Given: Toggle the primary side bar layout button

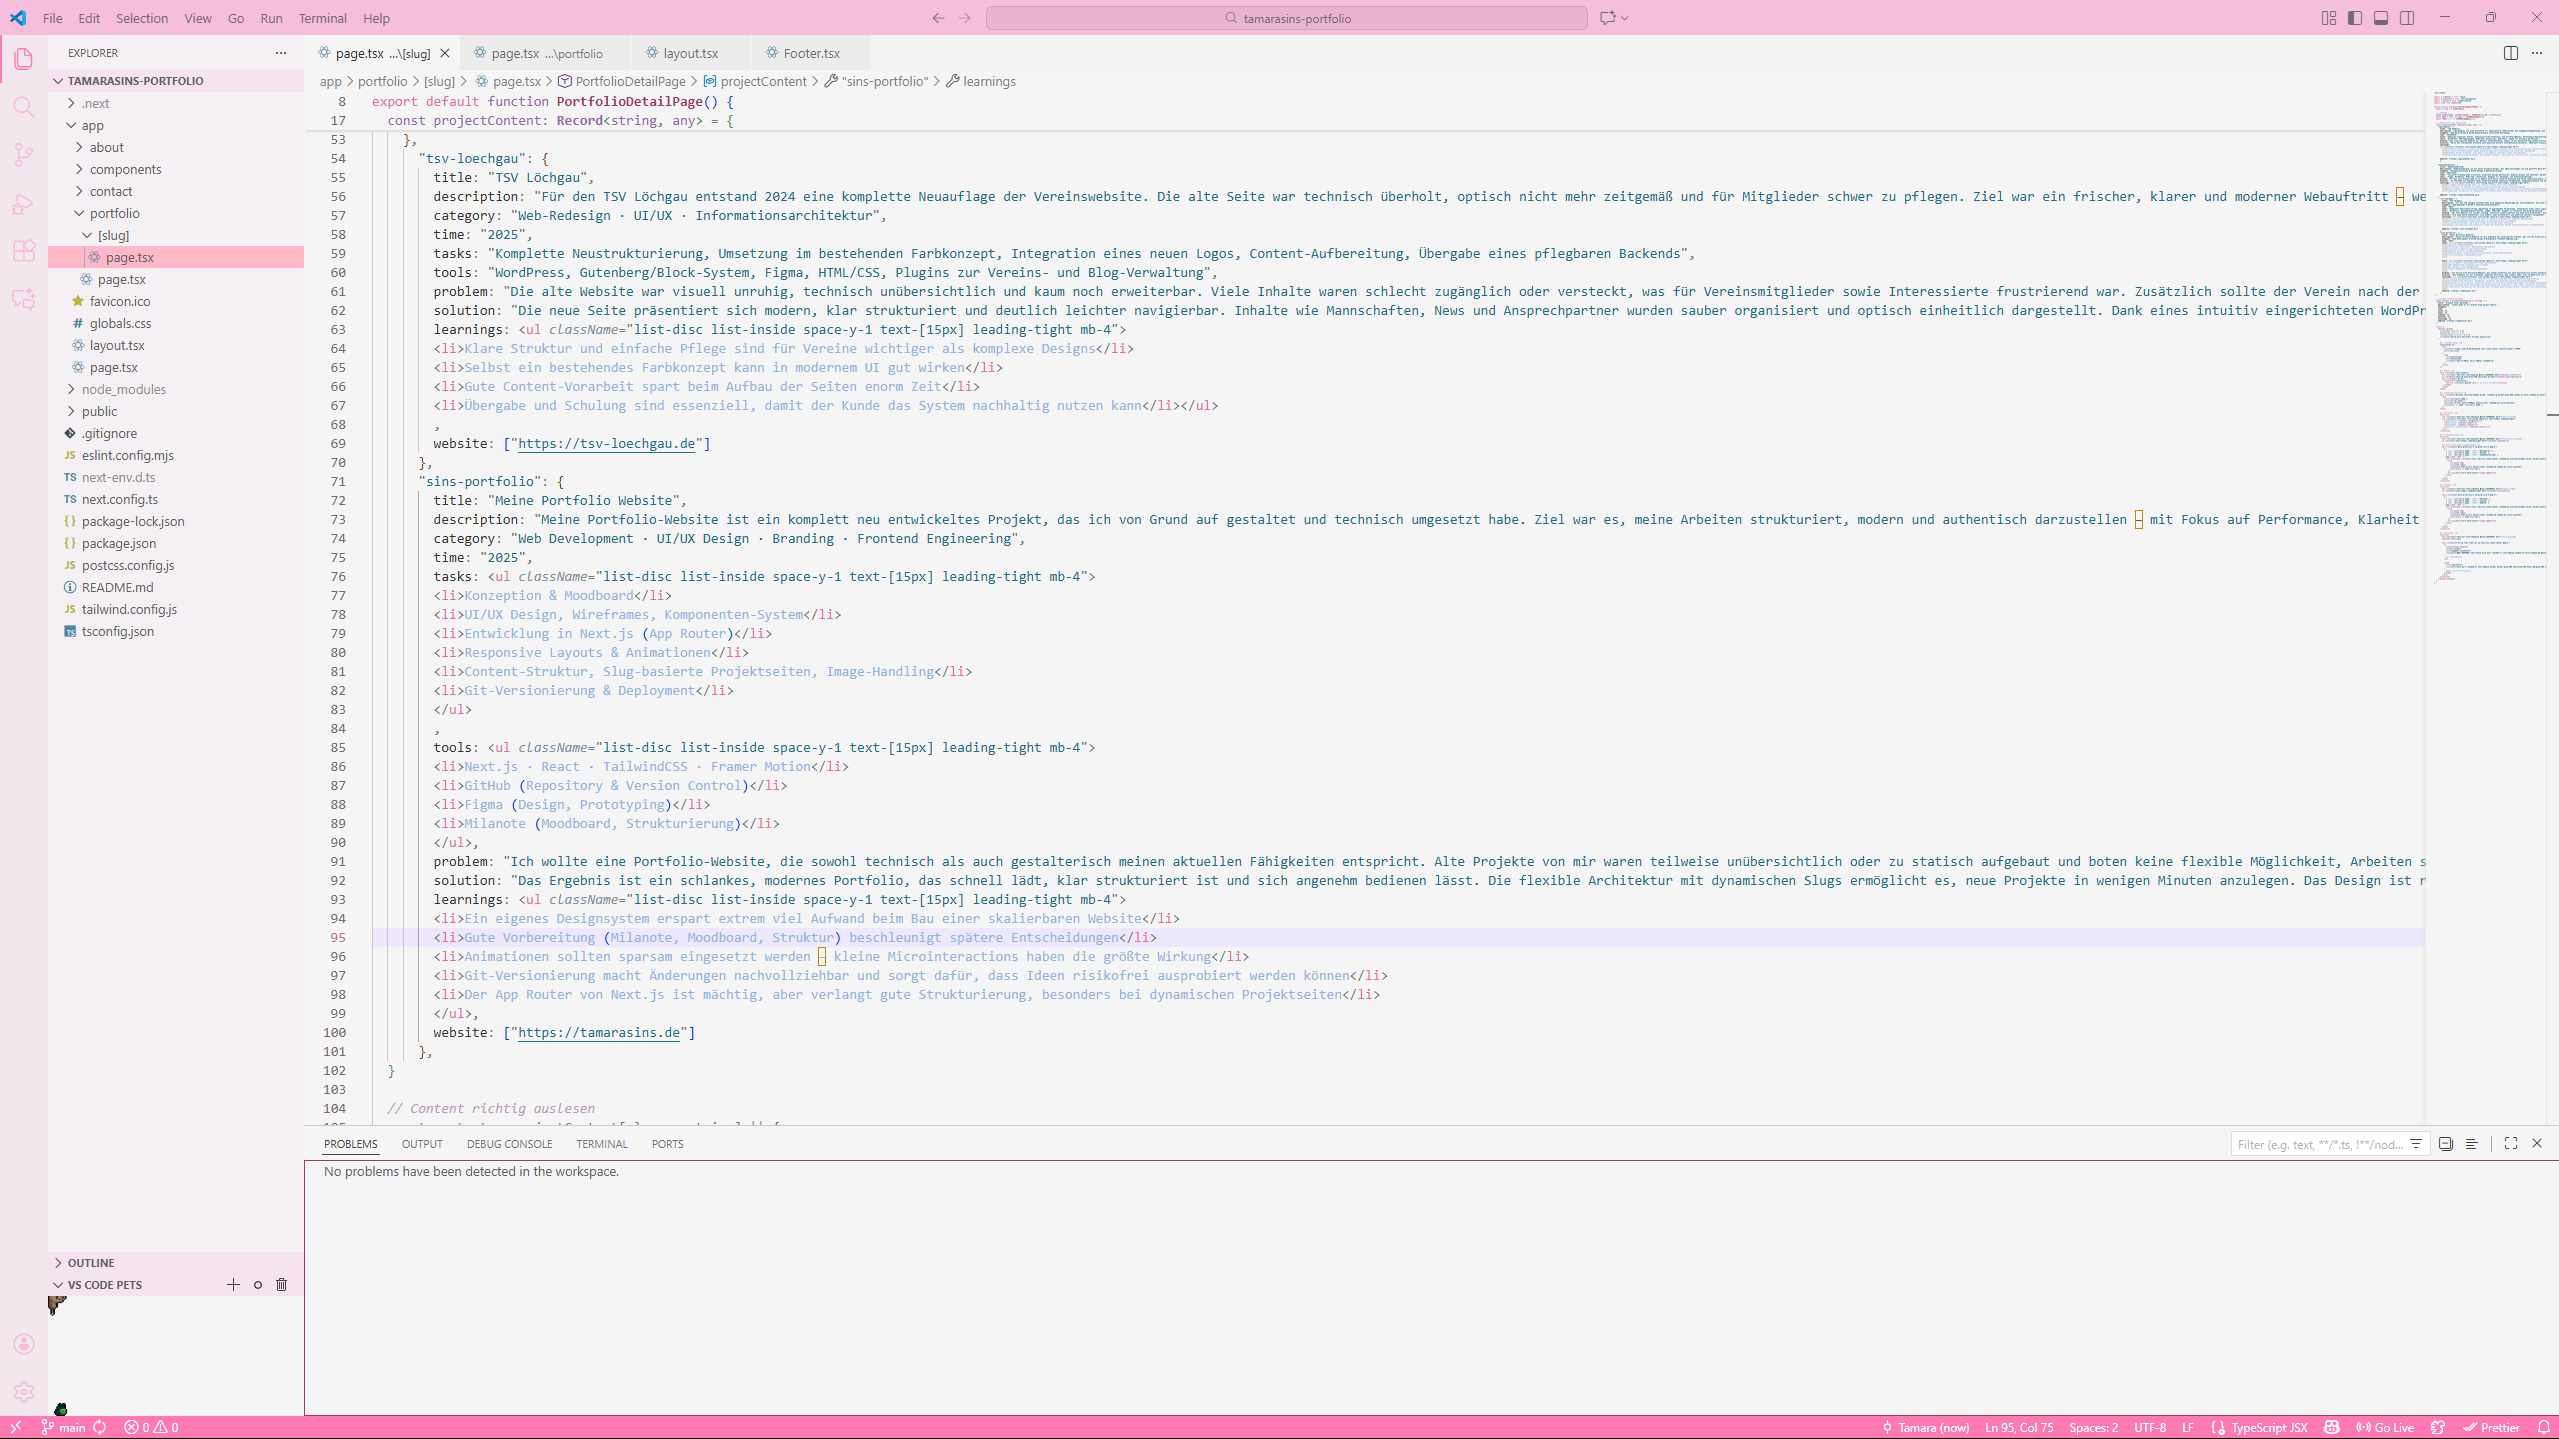Looking at the screenshot, I should click(2355, 18).
